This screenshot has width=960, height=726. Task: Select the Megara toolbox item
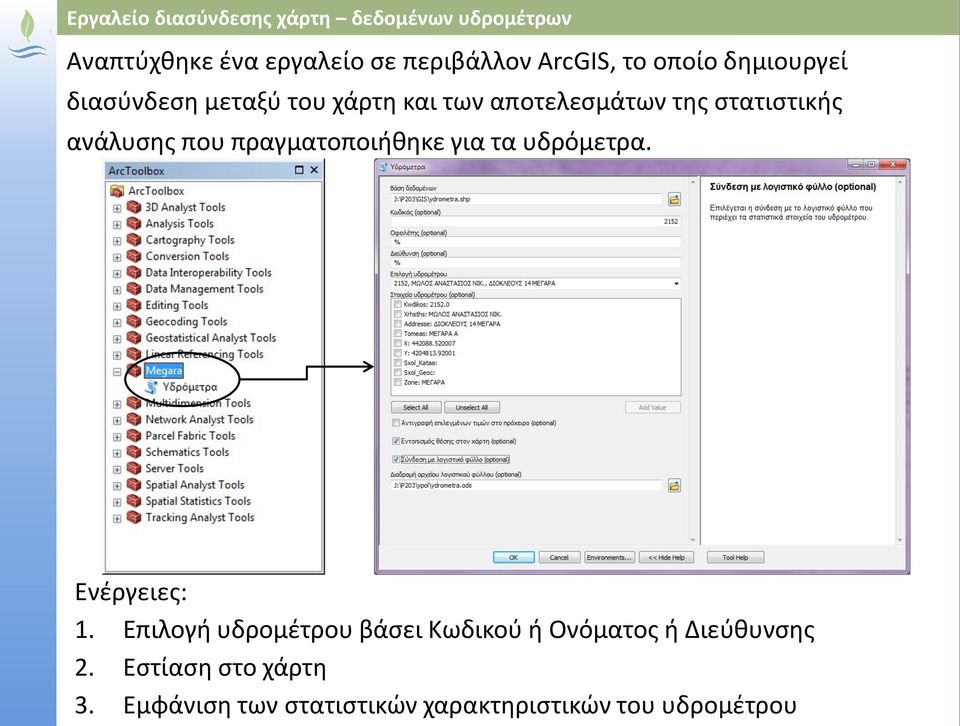point(163,370)
